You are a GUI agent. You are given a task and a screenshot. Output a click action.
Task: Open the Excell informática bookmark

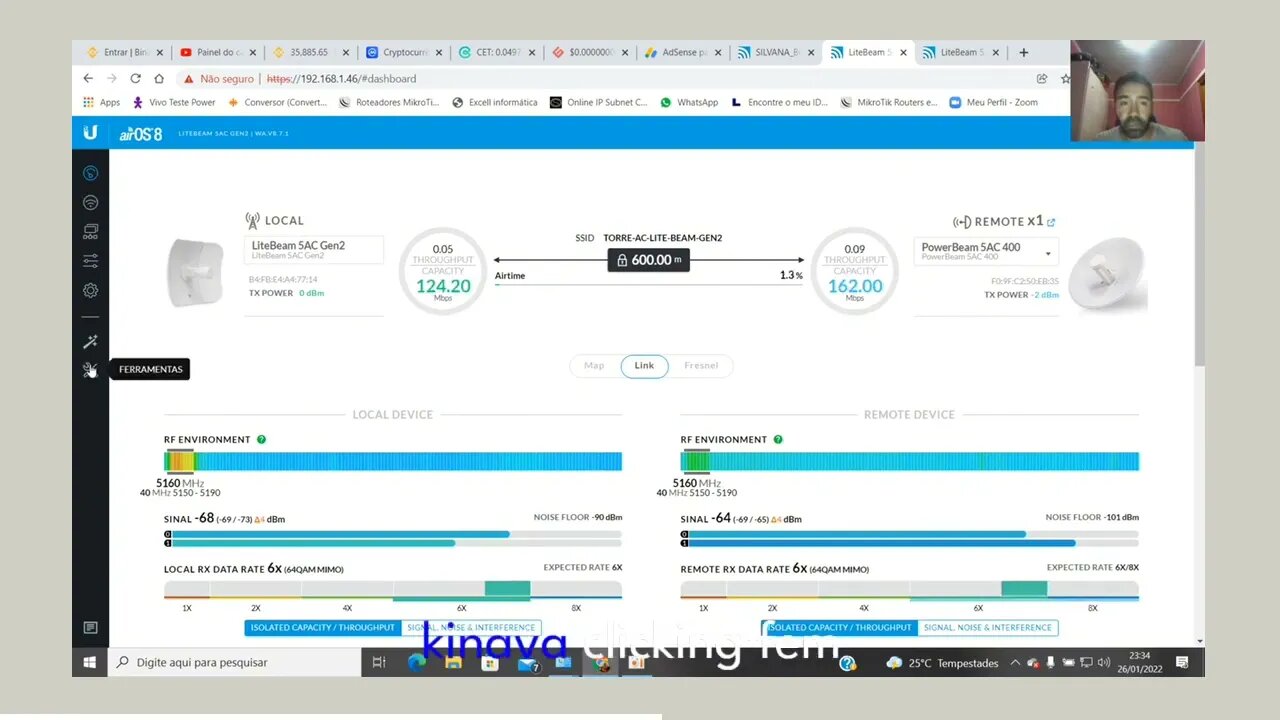[x=495, y=102]
